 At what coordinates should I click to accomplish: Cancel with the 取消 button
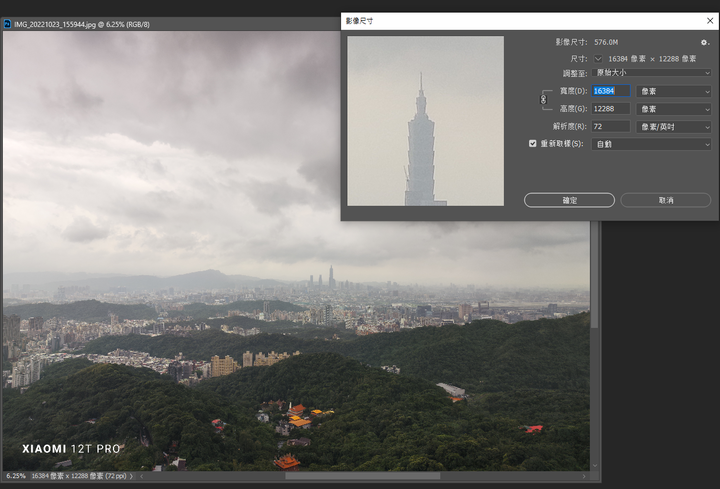coord(666,200)
